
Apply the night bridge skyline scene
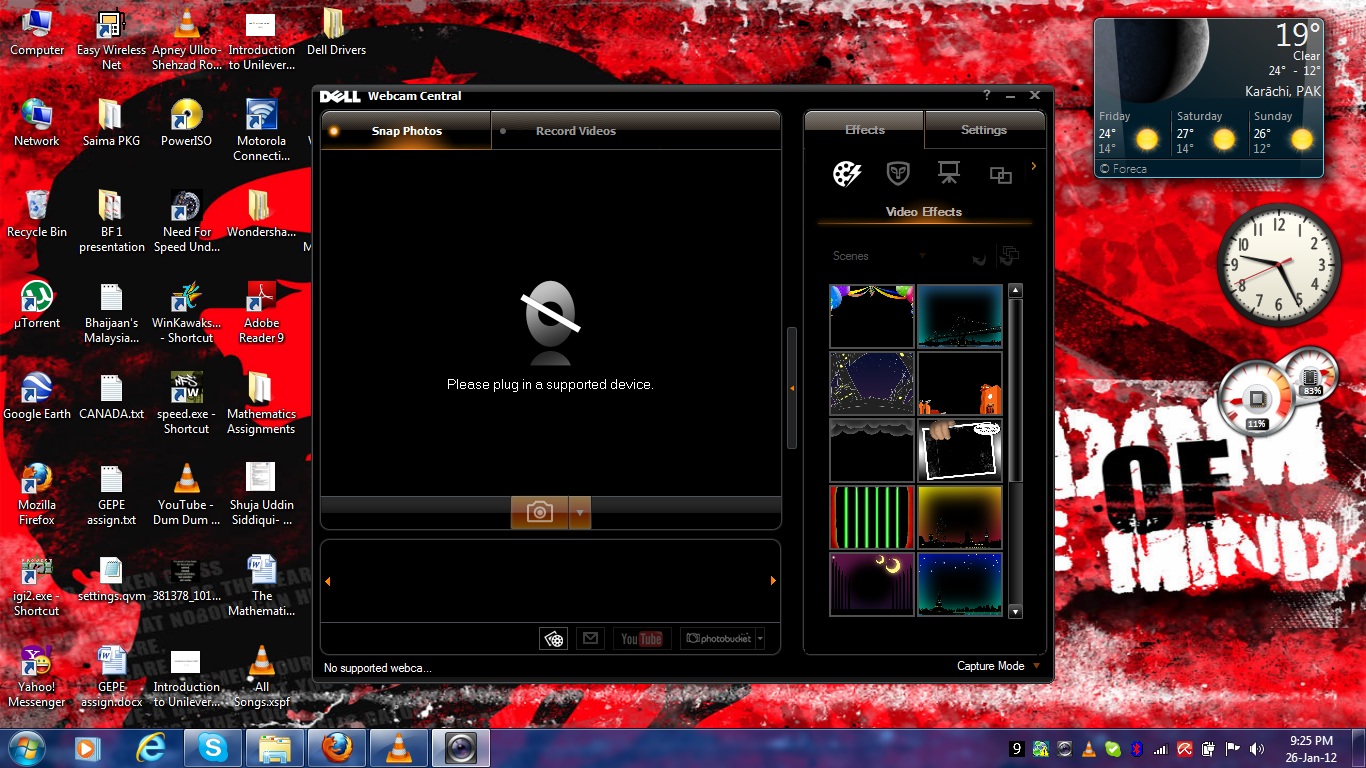point(960,315)
